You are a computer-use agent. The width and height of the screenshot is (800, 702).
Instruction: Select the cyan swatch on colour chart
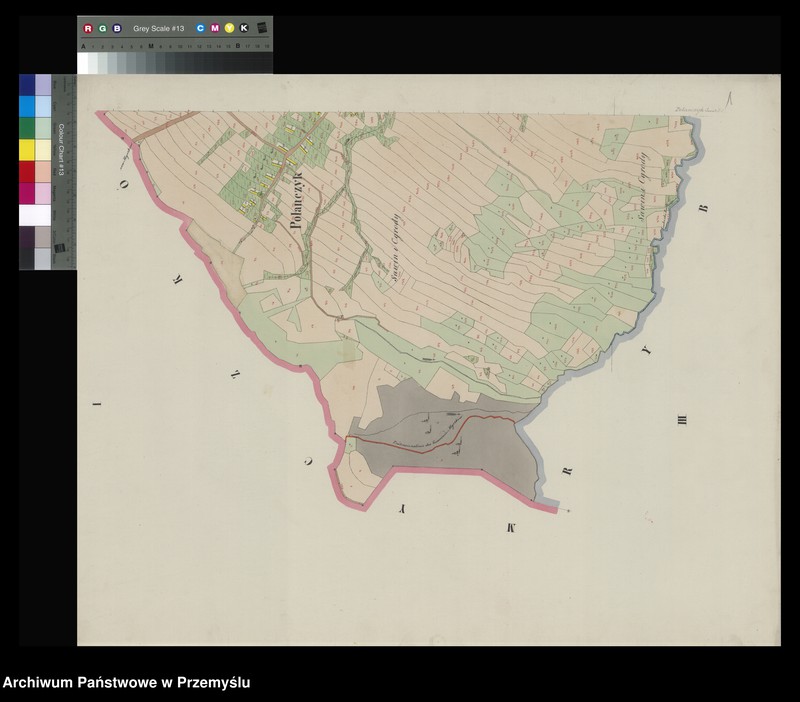pos(27,106)
